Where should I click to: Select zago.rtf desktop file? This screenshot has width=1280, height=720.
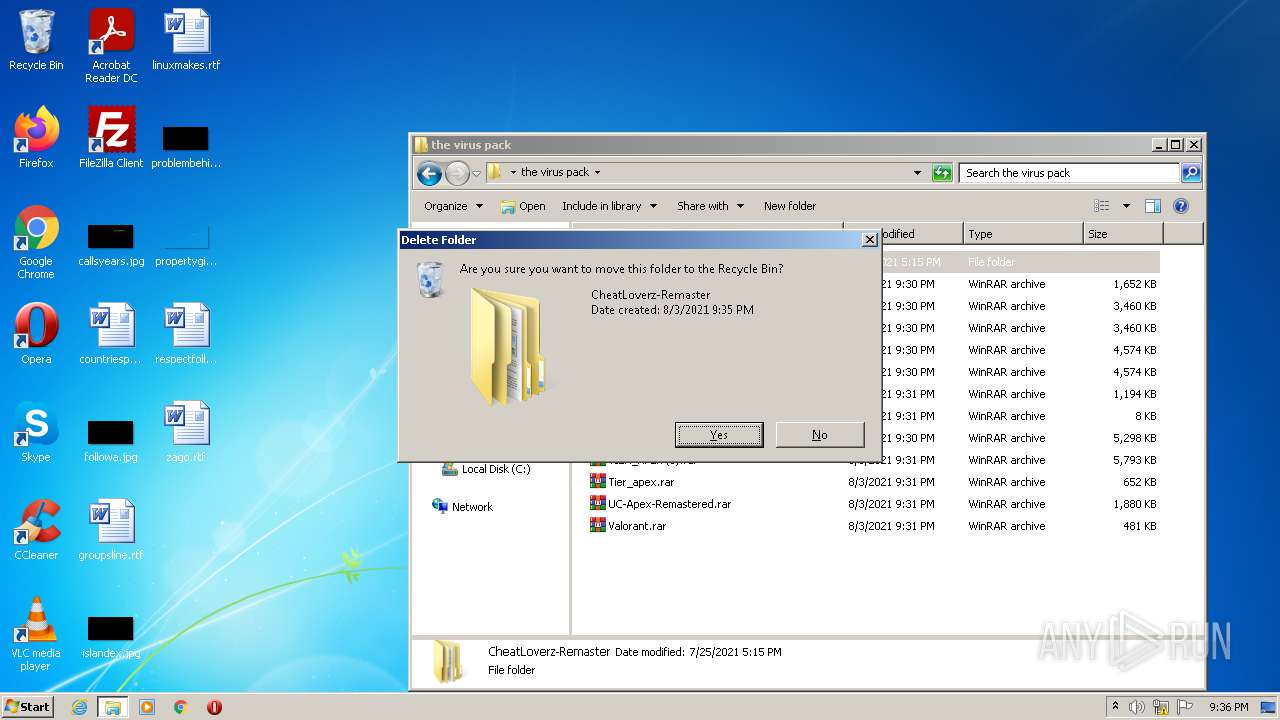[x=186, y=432]
